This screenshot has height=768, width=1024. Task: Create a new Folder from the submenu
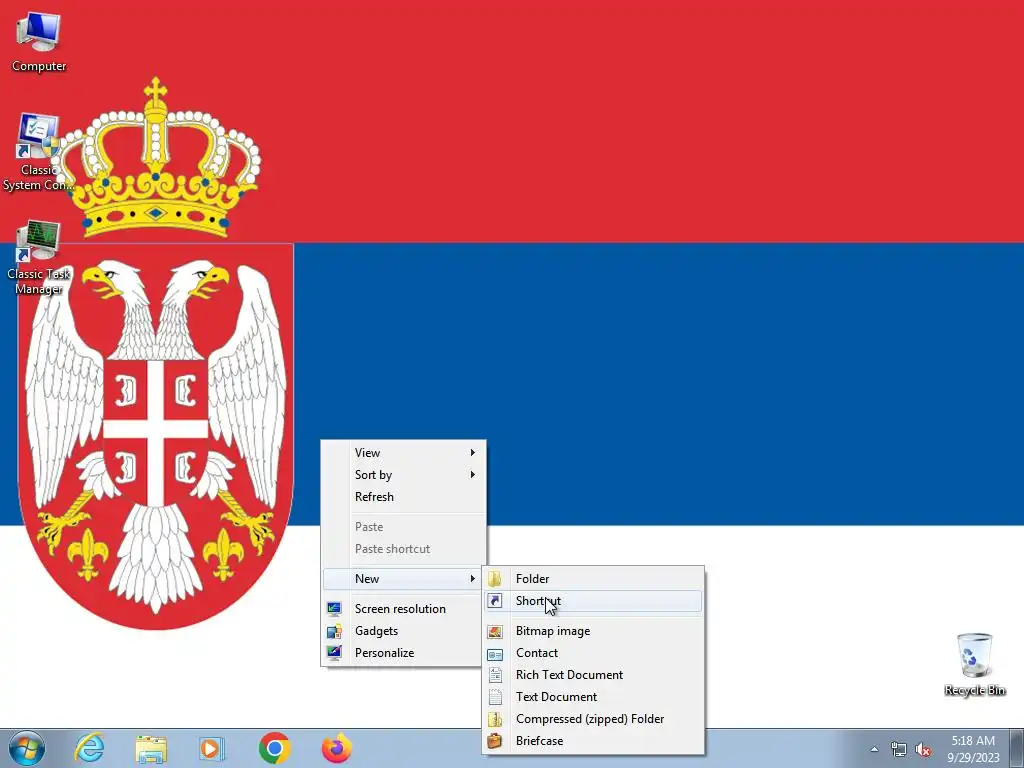coord(593,579)
